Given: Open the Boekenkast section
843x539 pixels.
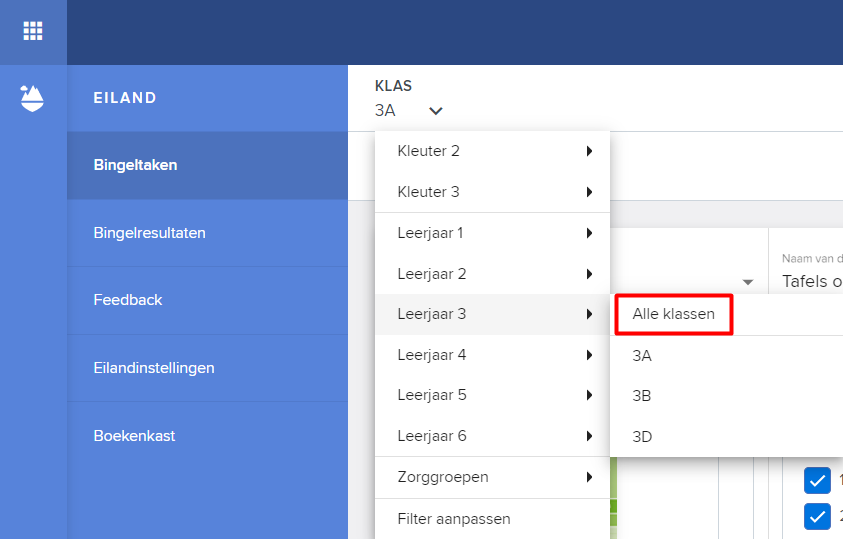Looking at the screenshot, I should pyautogui.click(x=207, y=435).
